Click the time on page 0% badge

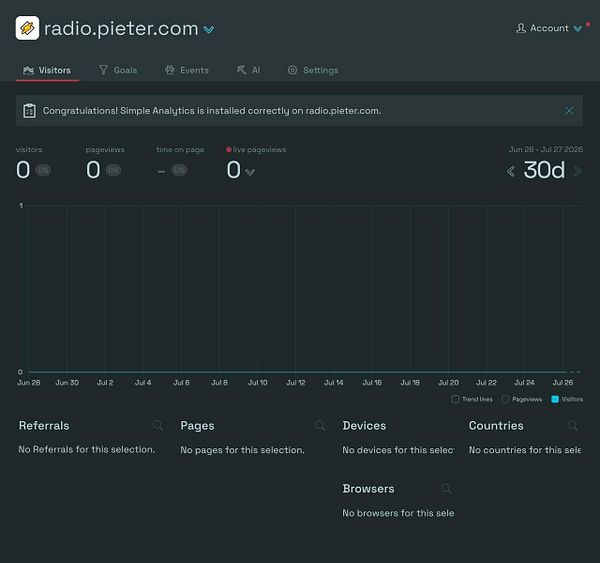[179, 170]
